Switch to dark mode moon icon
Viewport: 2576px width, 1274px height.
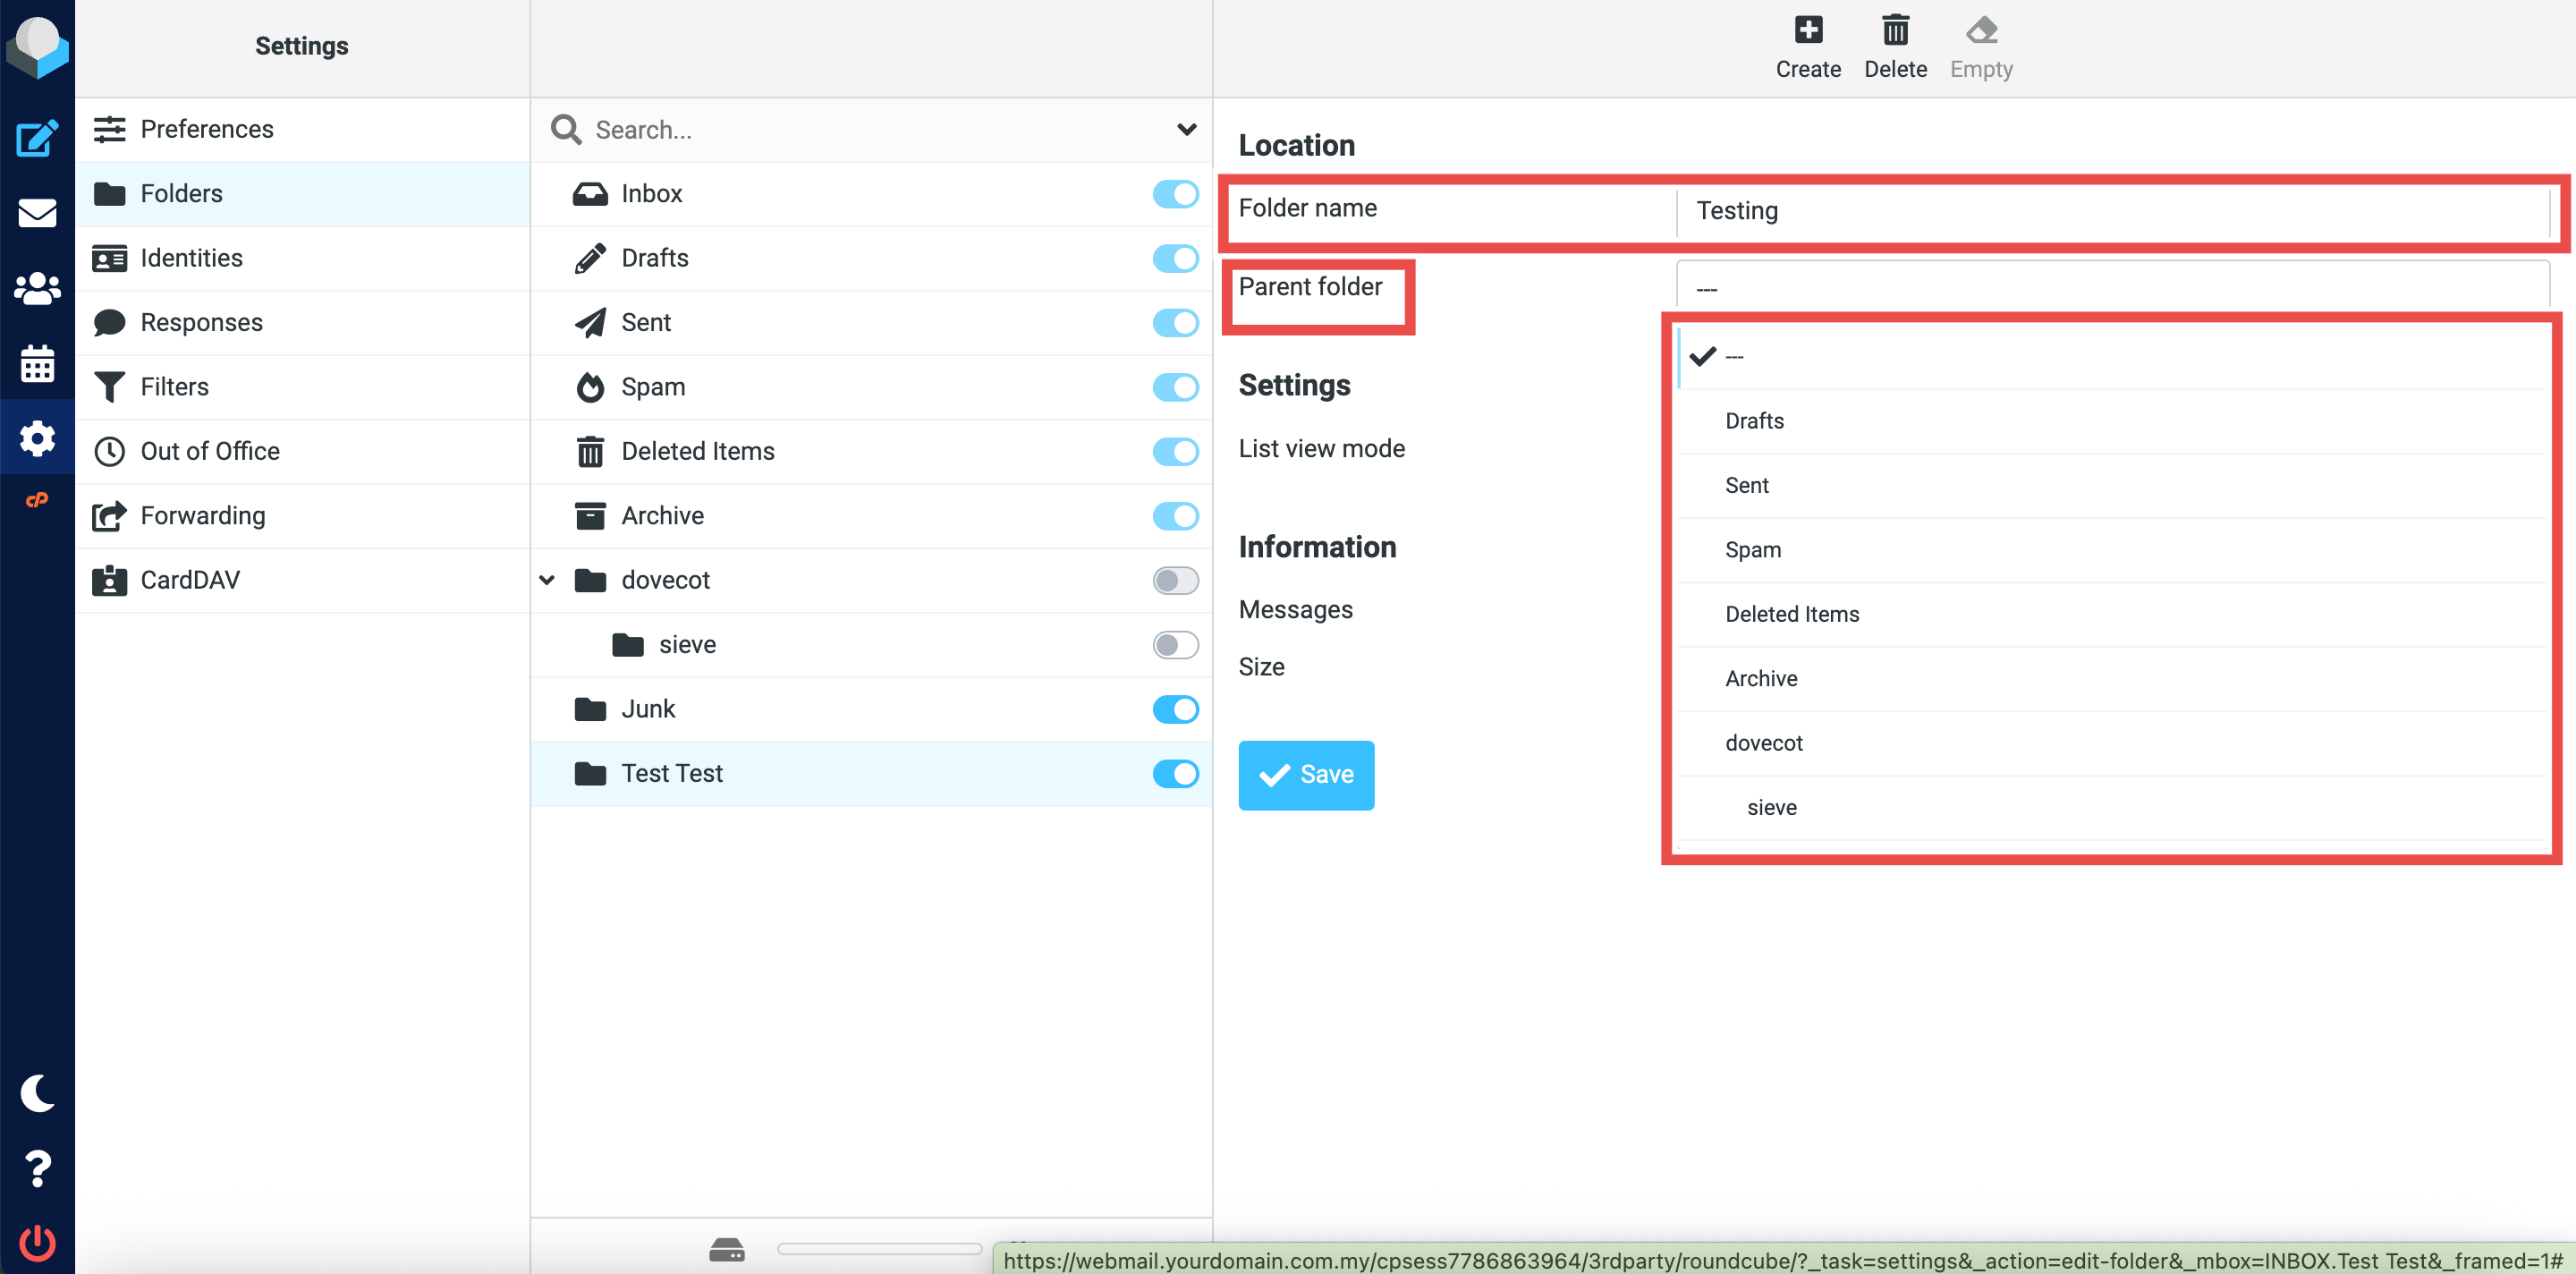coord(37,1093)
